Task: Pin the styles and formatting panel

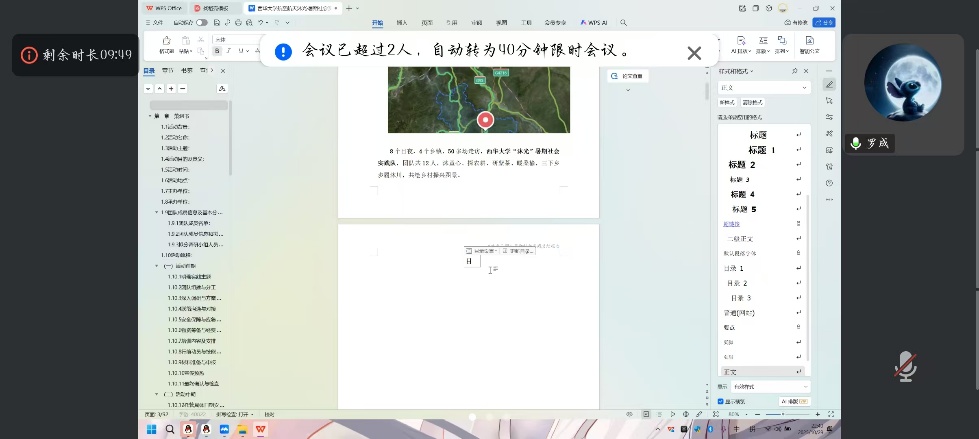Action: coord(795,71)
